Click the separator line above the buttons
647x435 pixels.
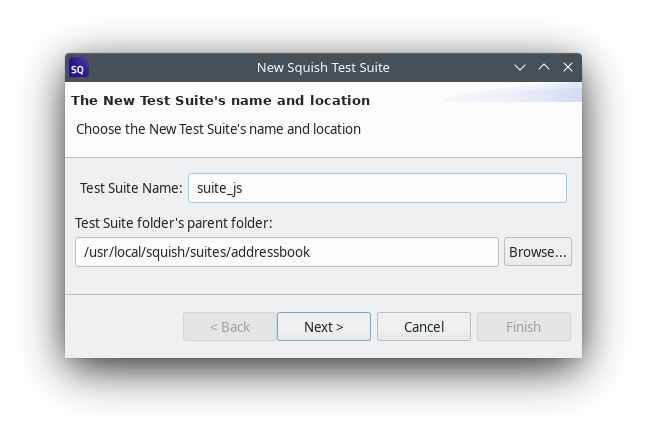coord(323,294)
